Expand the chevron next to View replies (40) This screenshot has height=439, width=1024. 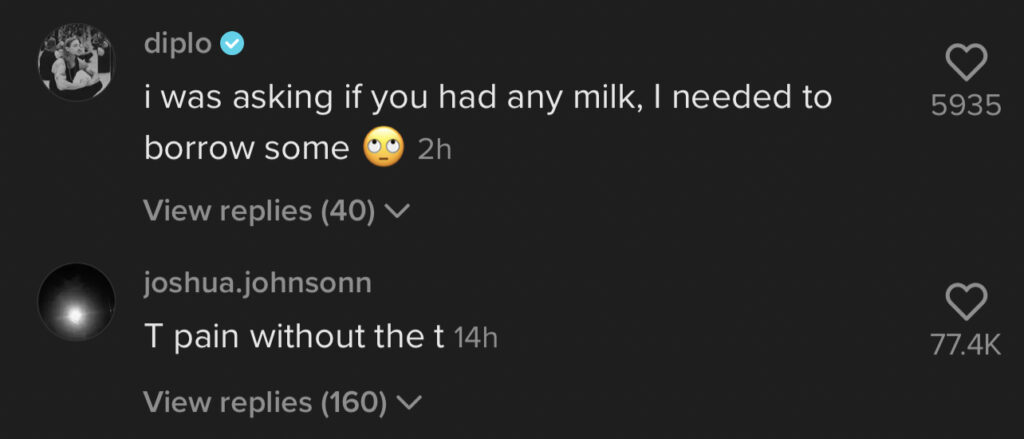[x=399, y=211]
